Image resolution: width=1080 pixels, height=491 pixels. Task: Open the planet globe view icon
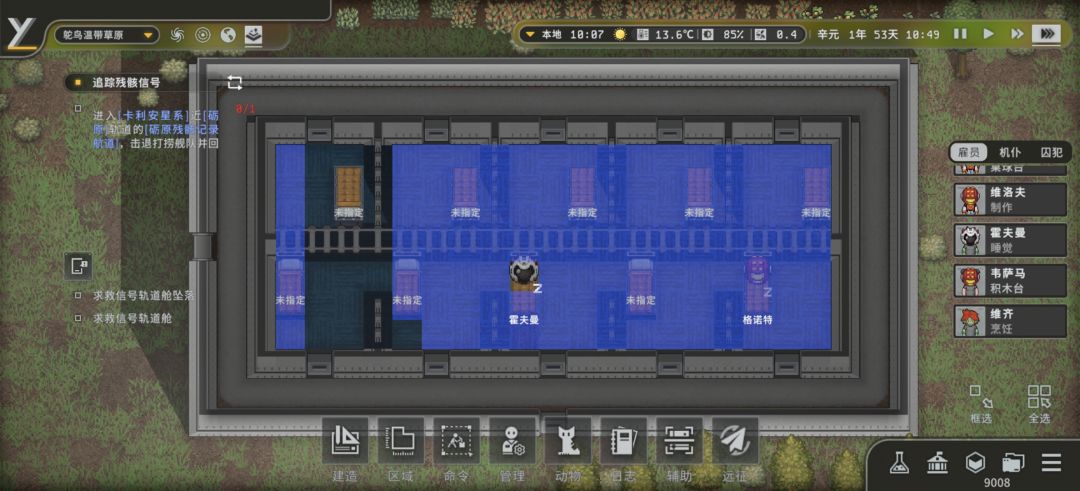point(228,35)
